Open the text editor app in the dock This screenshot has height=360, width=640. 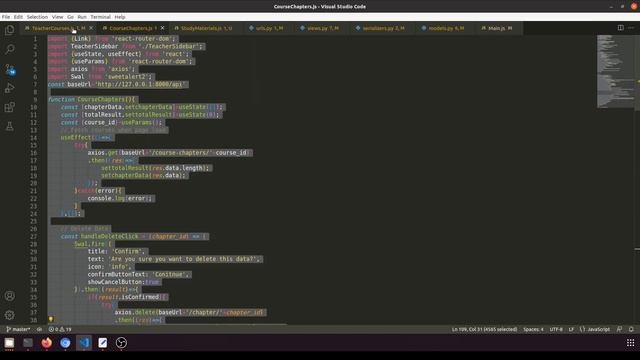102,343
